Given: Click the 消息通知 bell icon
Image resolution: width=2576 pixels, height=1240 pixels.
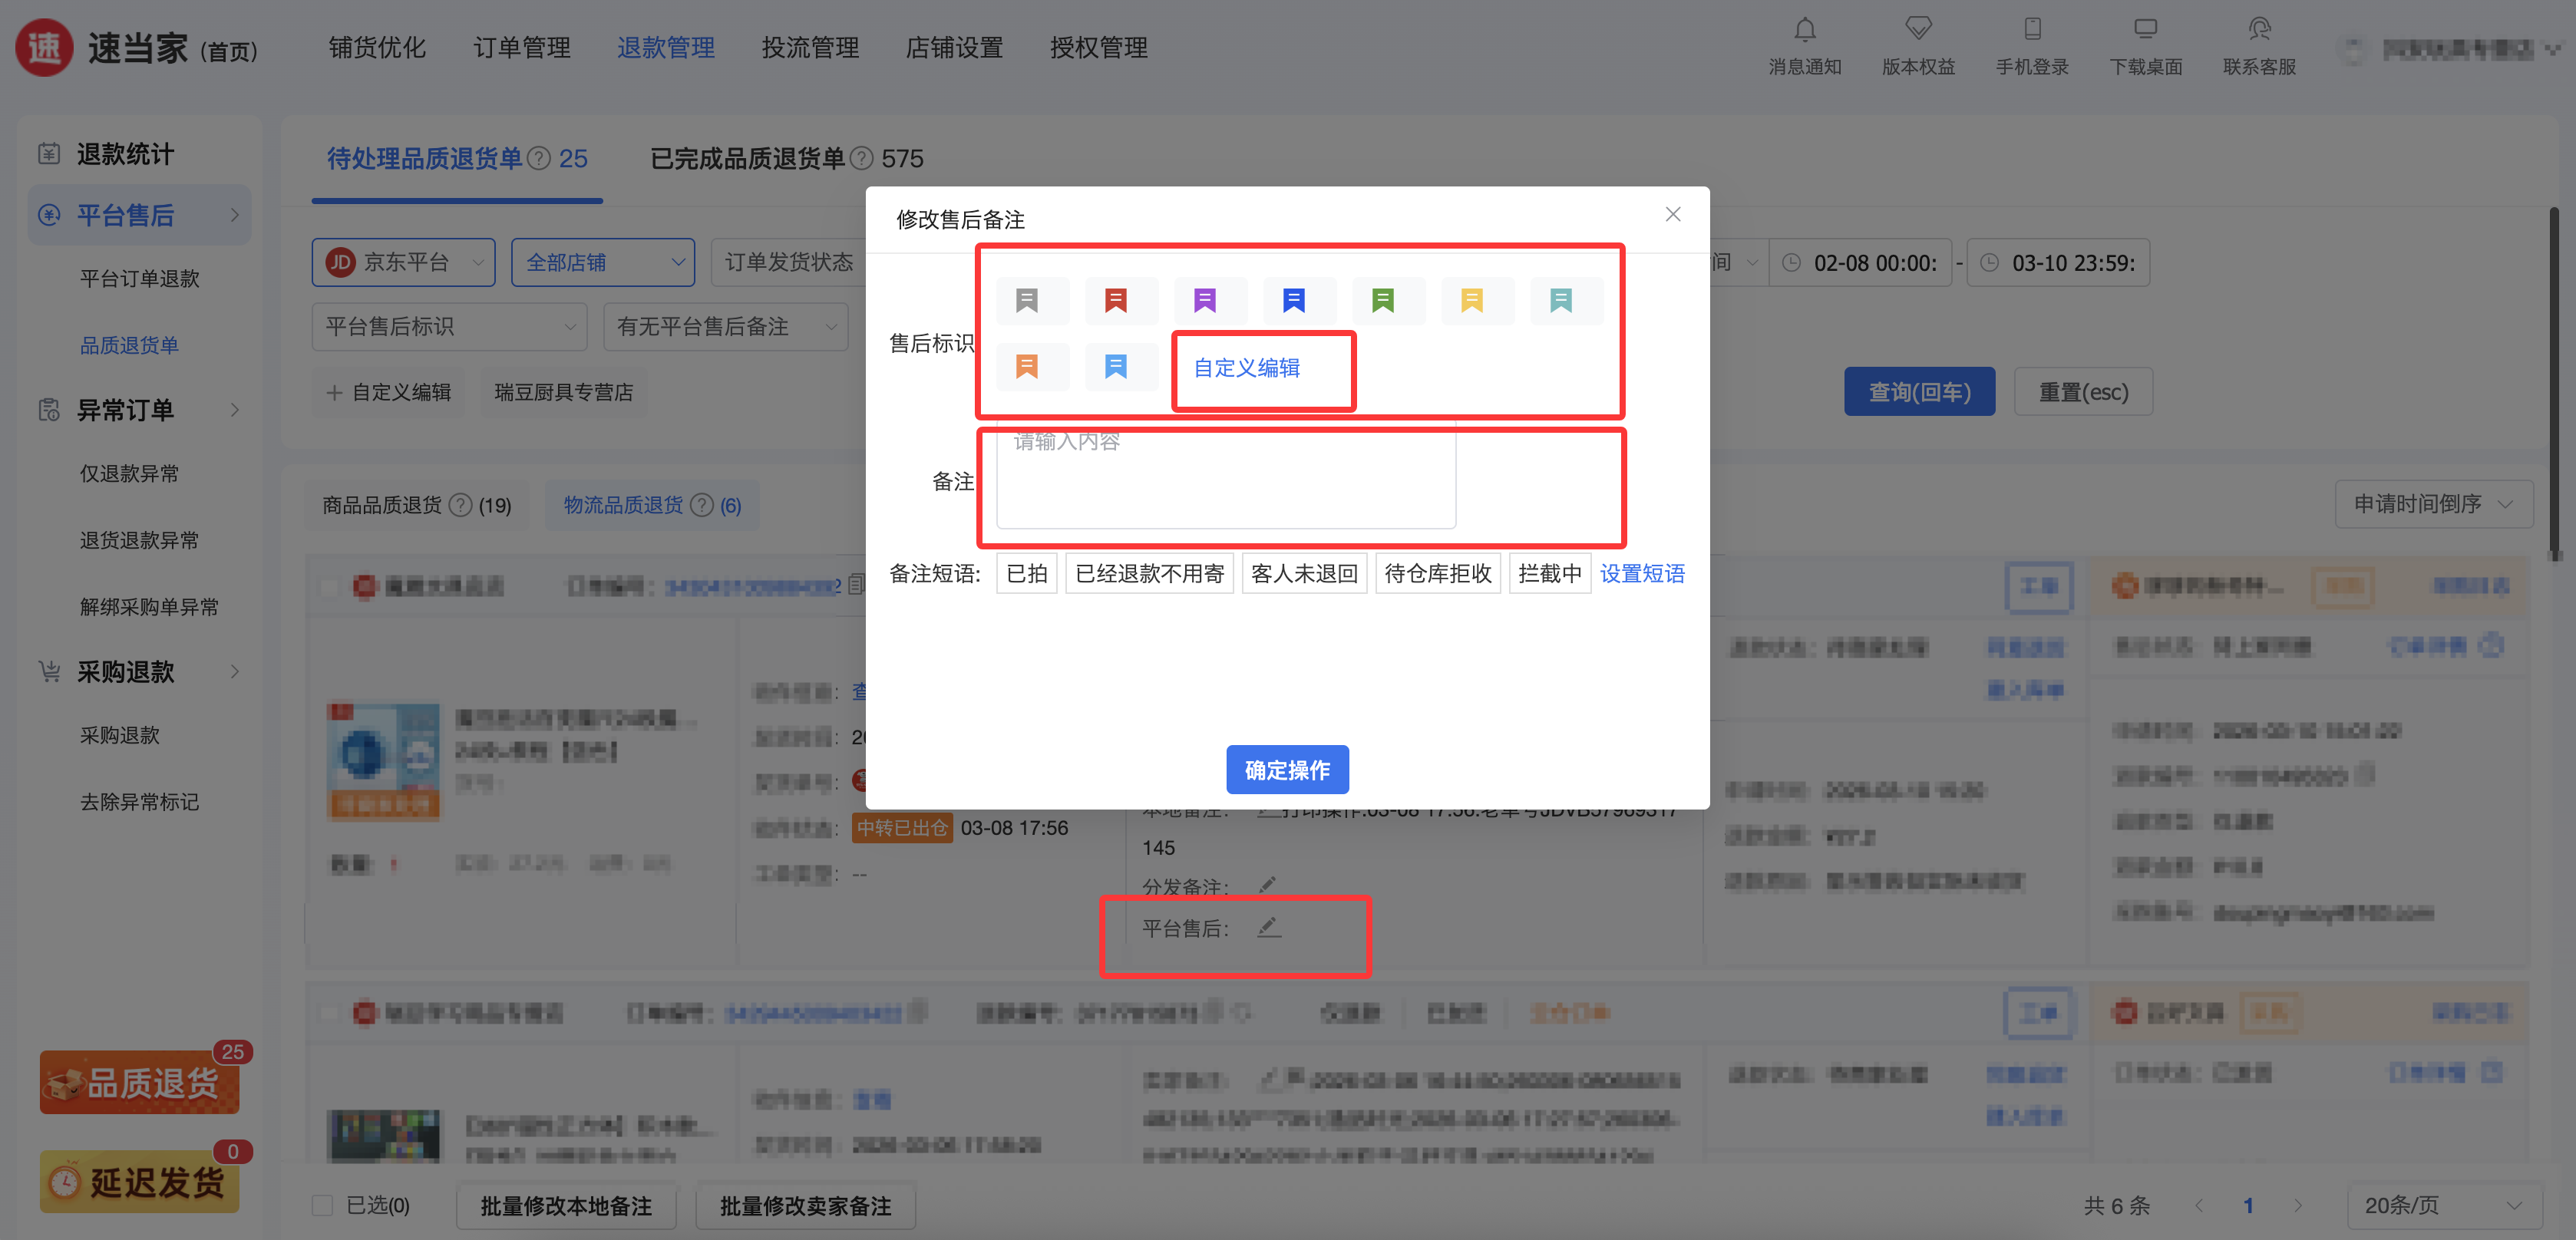Looking at the screenshot, I should 1804,30.
